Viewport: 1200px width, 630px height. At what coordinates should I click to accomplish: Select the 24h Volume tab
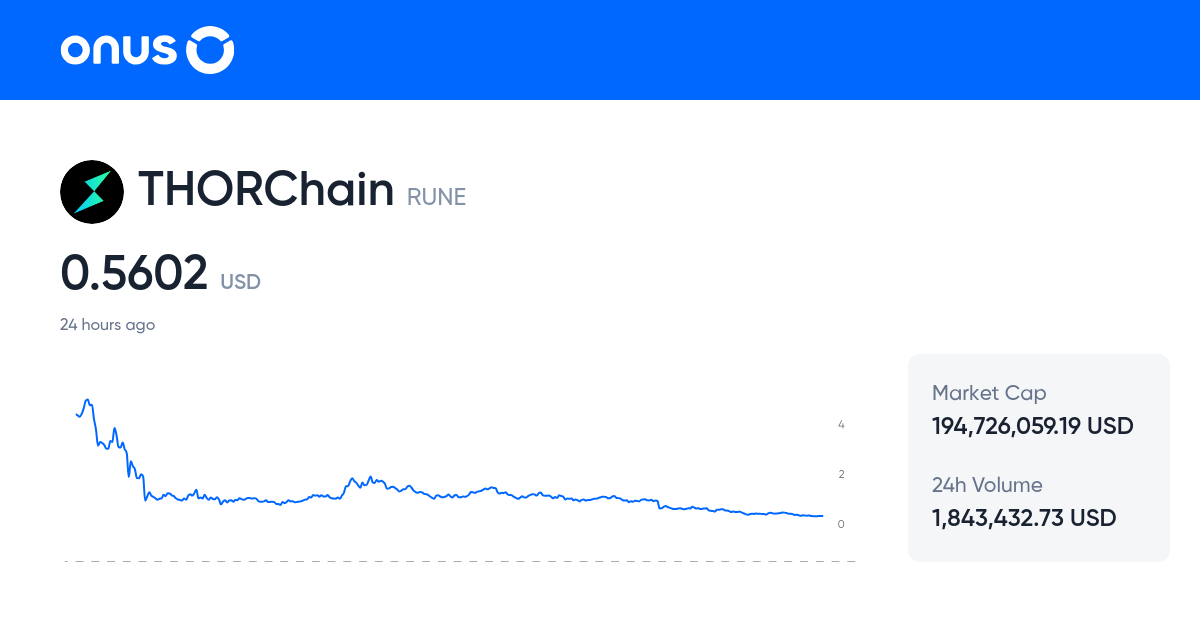click(987, 485)
